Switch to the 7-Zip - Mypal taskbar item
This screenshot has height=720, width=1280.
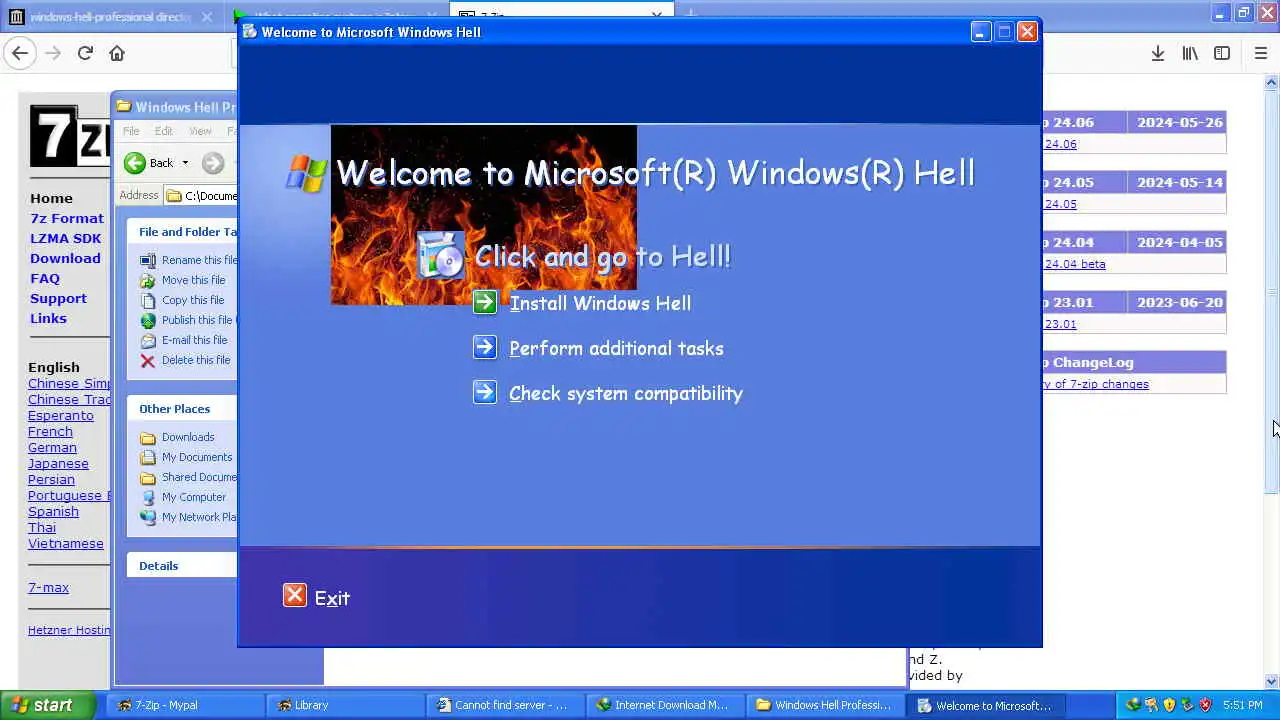coord(186,705)
